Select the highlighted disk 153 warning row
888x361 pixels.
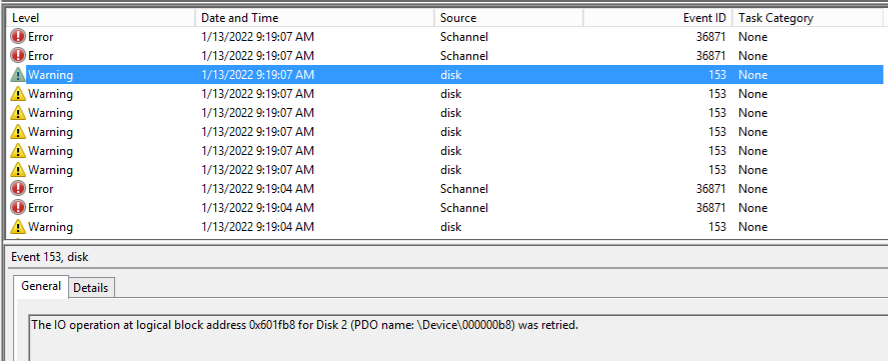pyautogui.click(x=445, y=75)
